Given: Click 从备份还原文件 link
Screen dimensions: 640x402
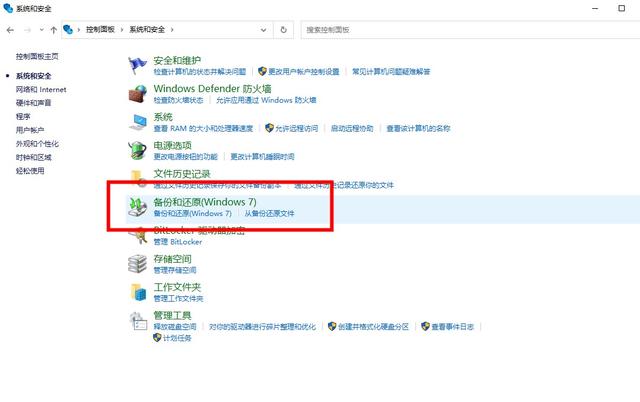Looking at the screenshot, I should 269,213.
